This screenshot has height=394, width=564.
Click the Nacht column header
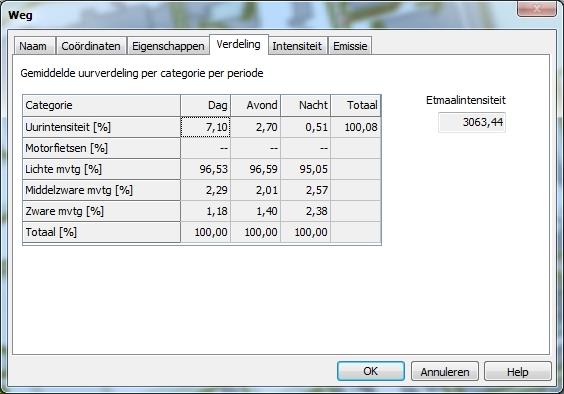306,105
